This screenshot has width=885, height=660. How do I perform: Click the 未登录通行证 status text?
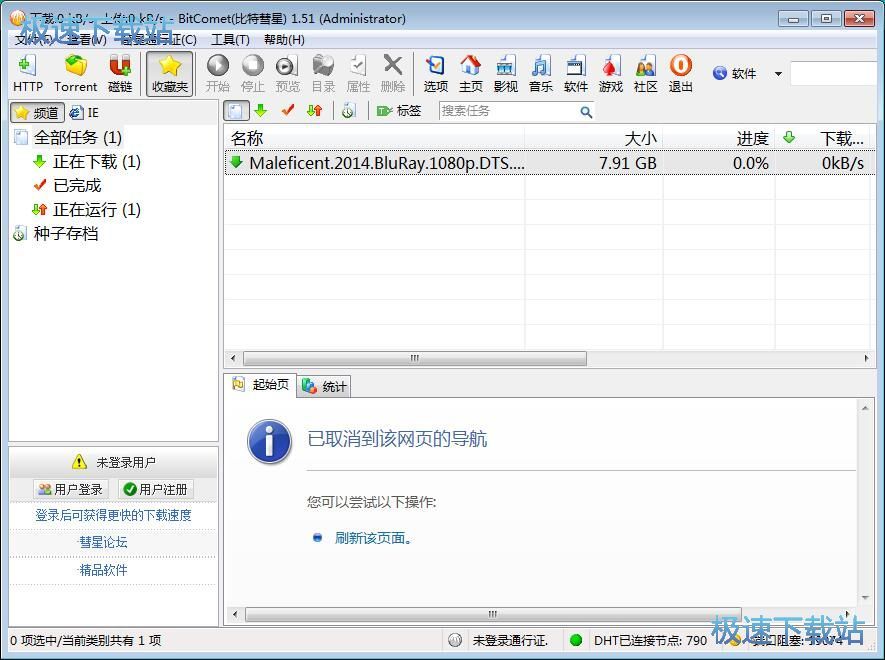click(510, 640)
